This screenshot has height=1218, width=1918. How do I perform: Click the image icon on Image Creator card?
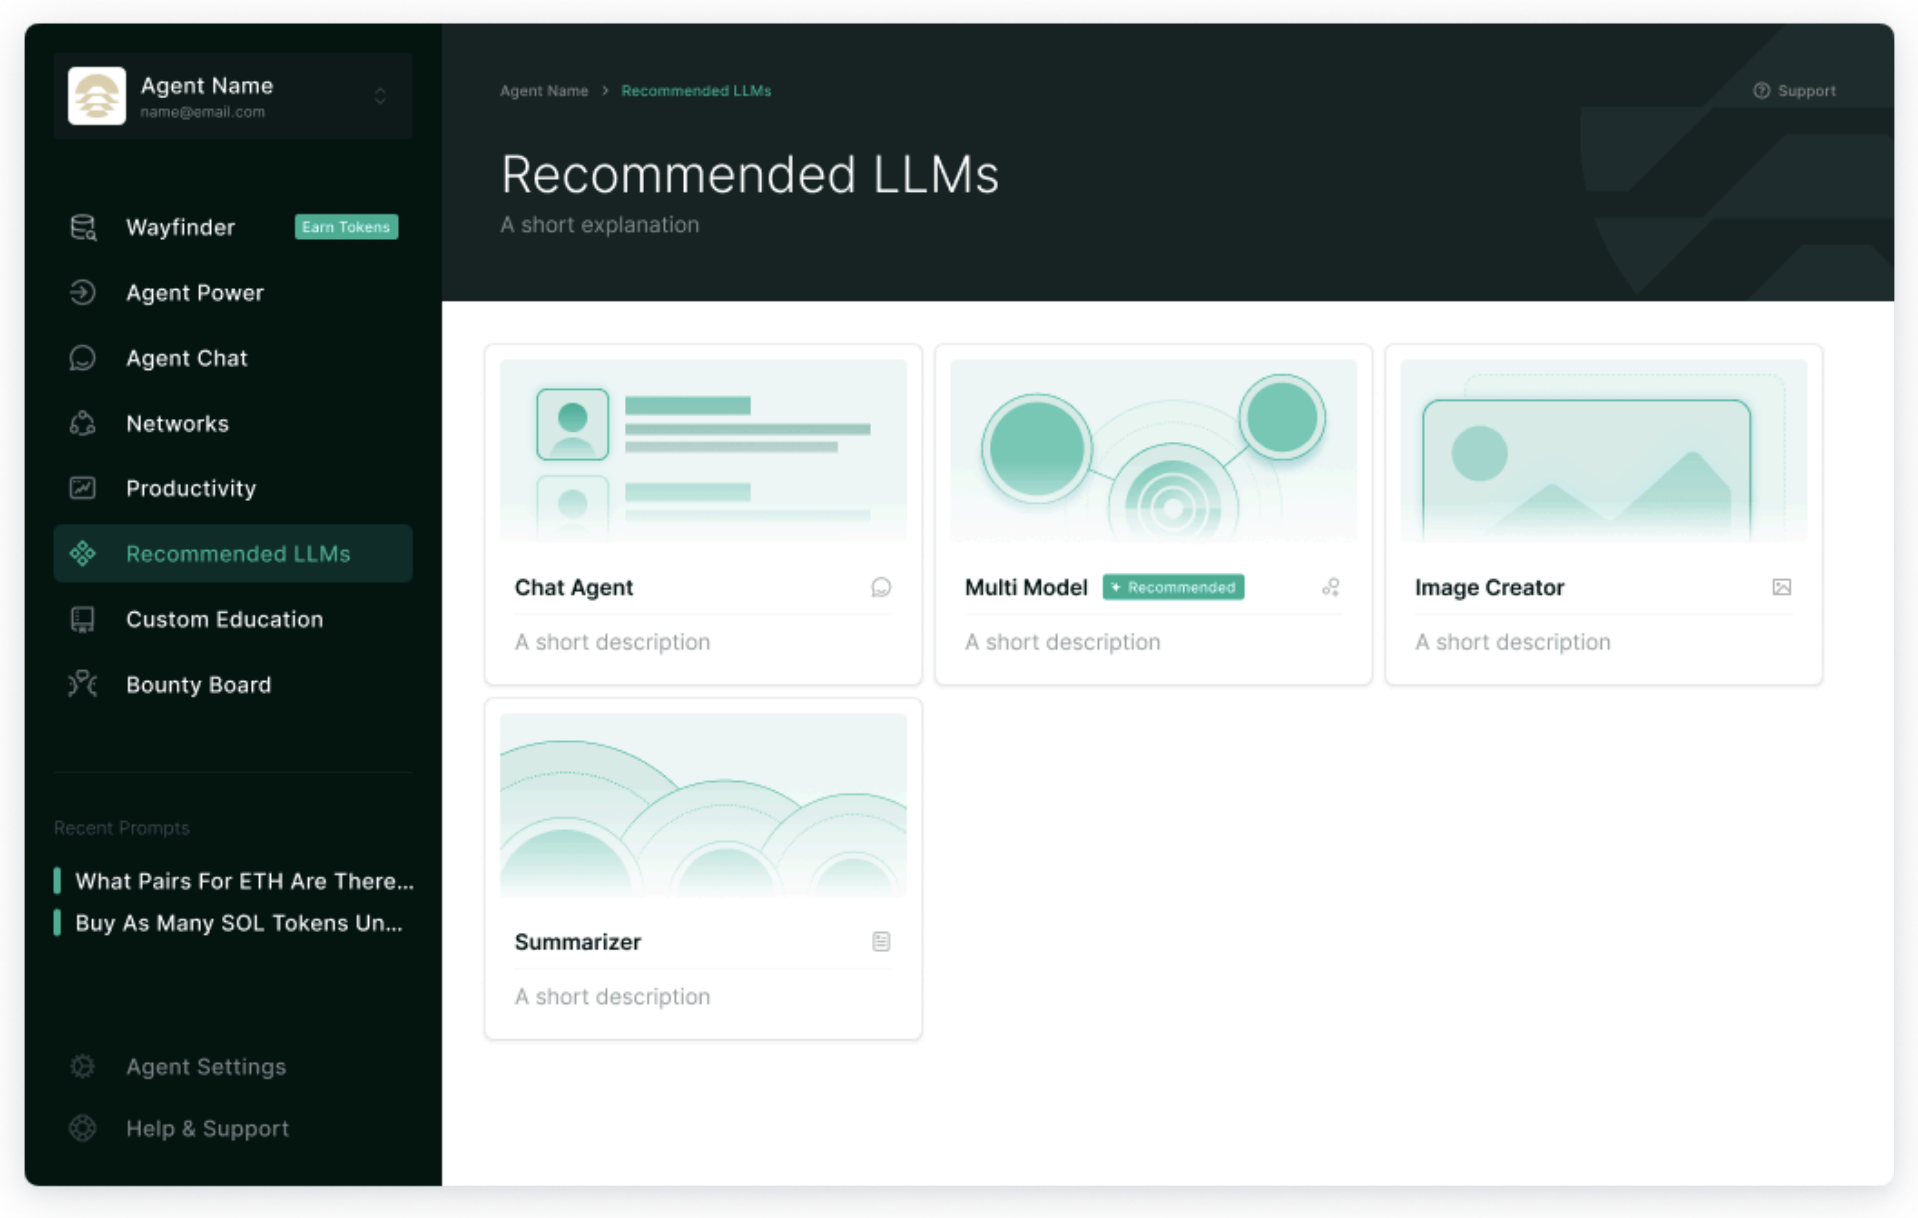pyautogui.click(x=1781, y=587)
